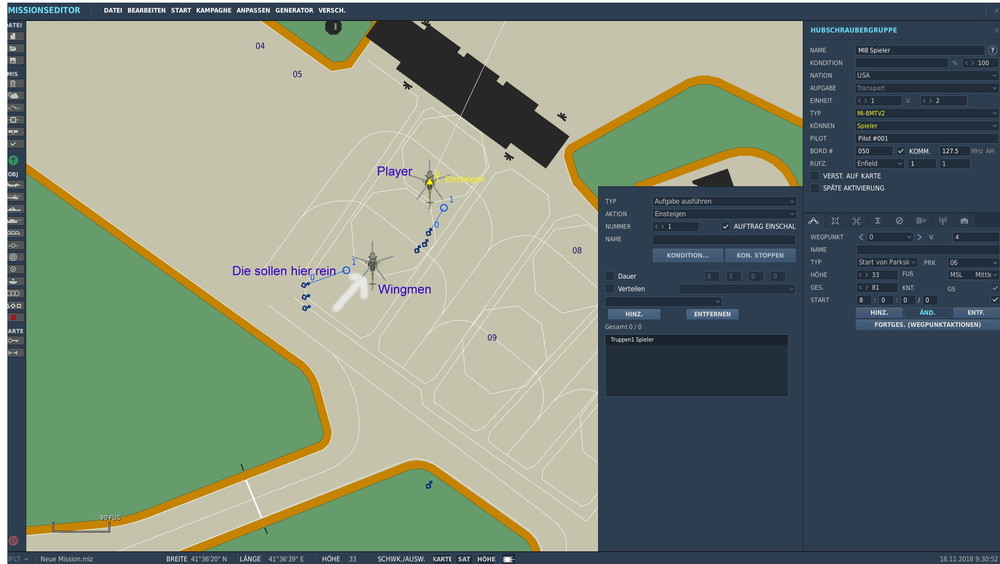Select Truppen1 Spieler in the group list
The height and width of the screenshot is (564, 1000).
pos(696,340)
